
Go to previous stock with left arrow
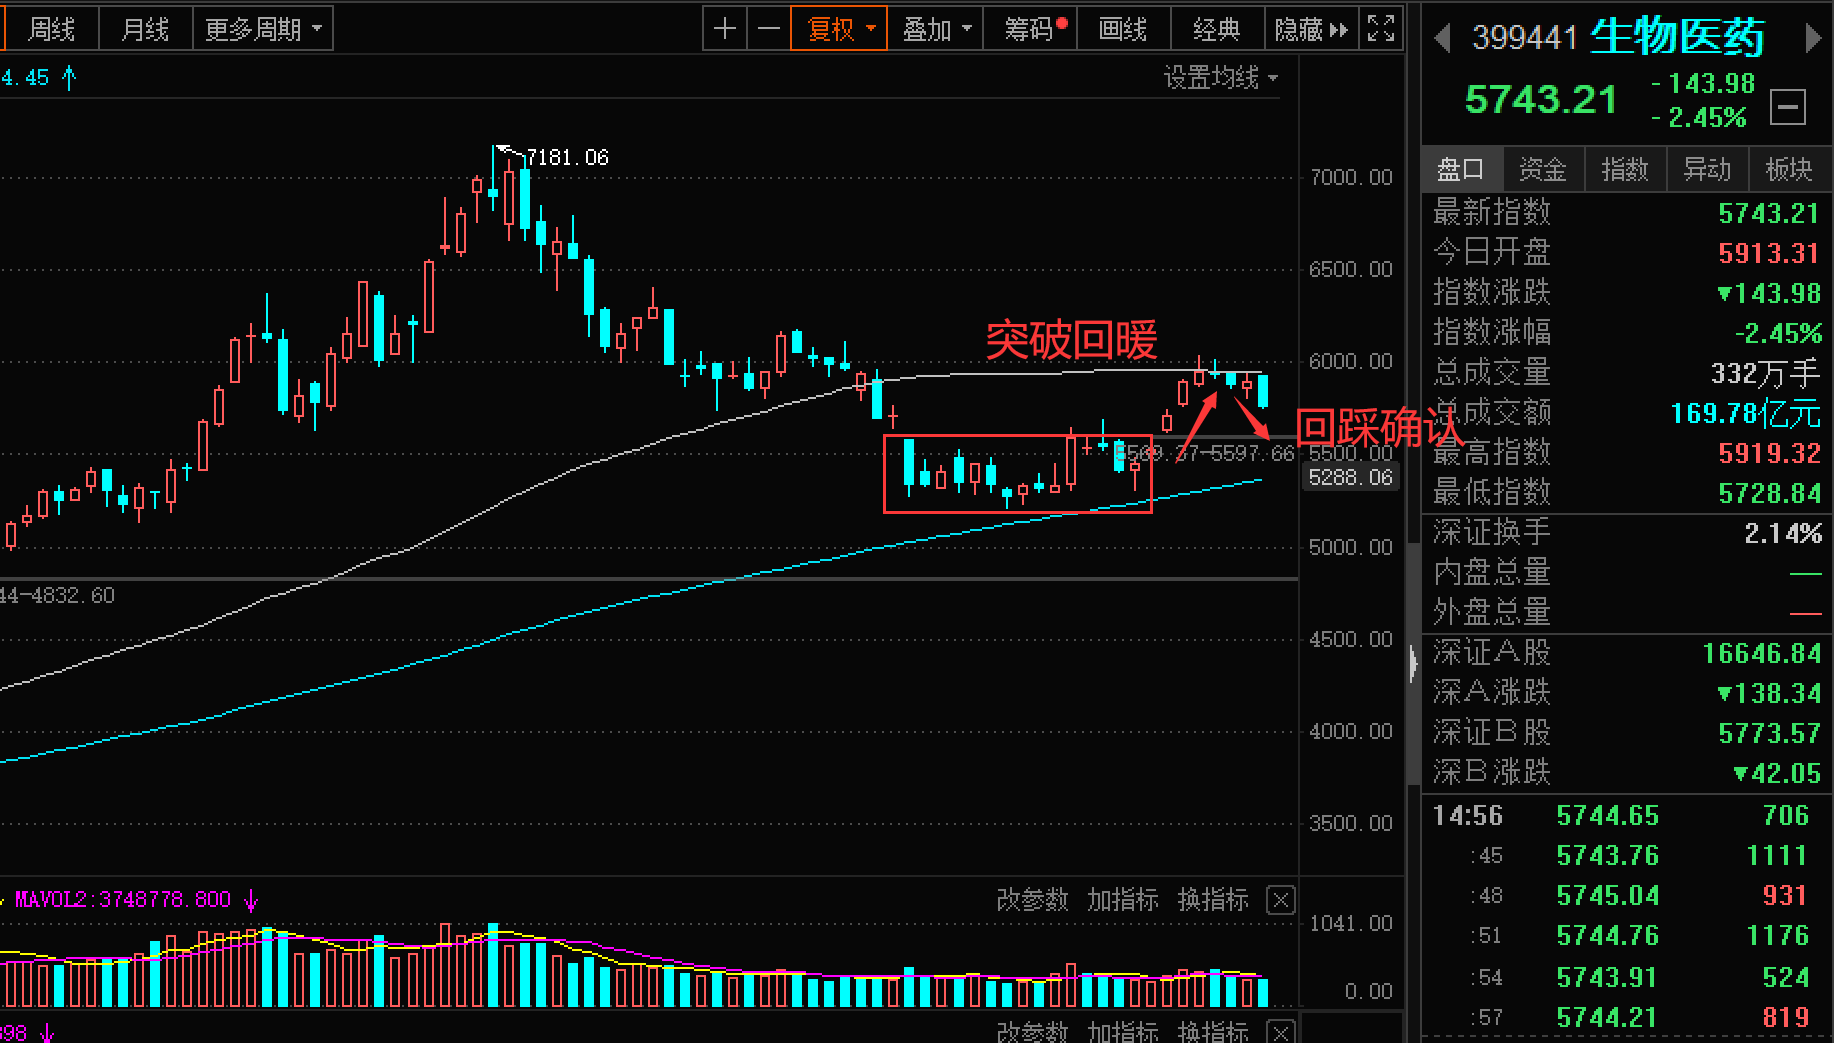pos(1442,38)
